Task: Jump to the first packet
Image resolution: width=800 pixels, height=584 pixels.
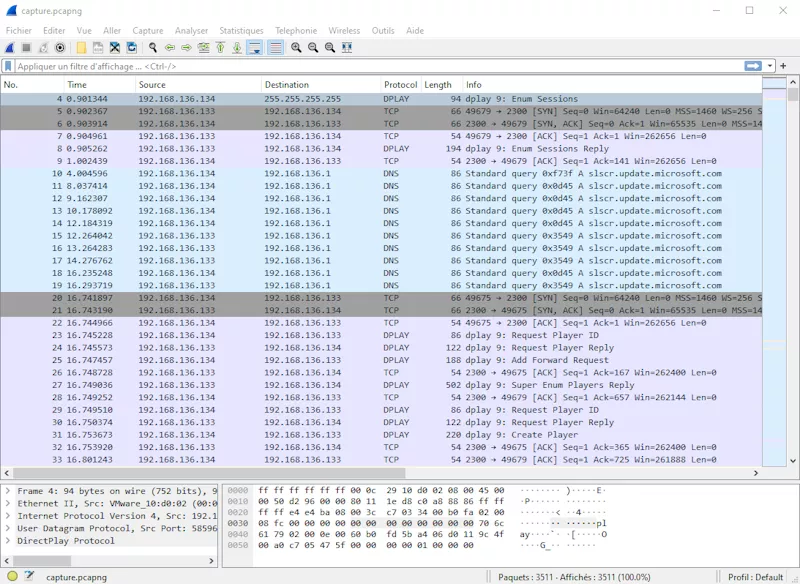Action: pyautogui.click(x=220, y=48)
